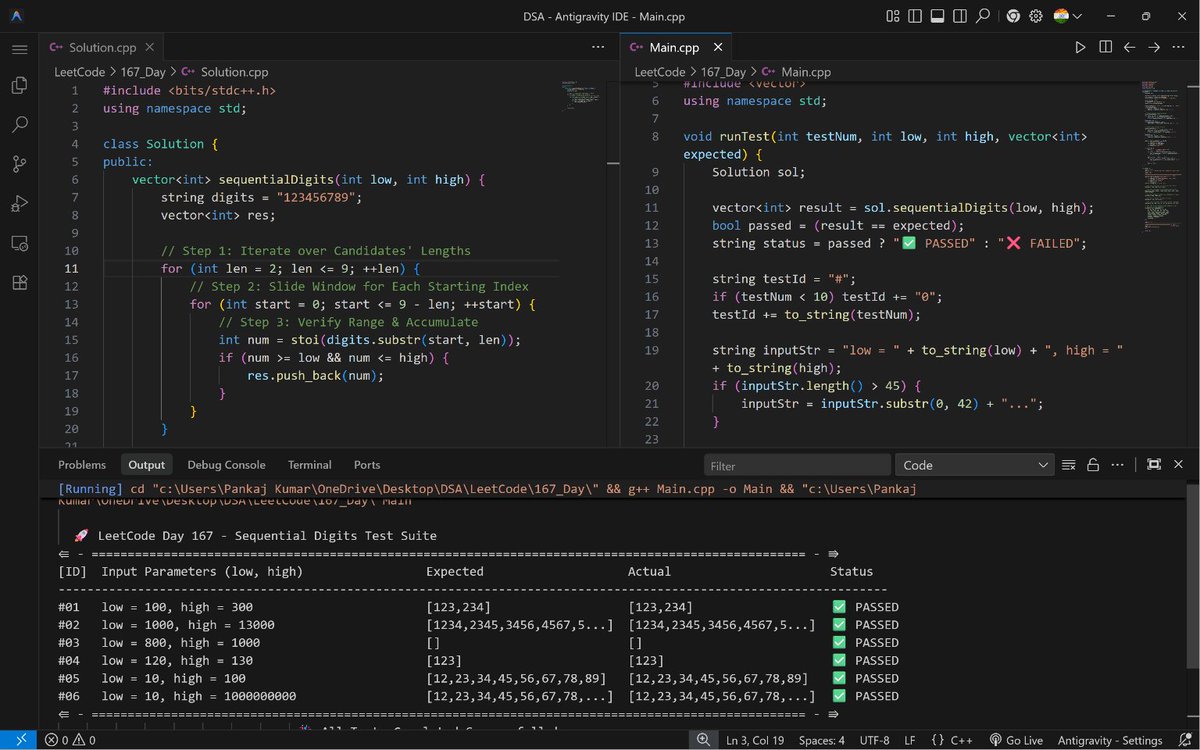The image size is (1200, 750).
Task: Click the Customize Layout icon in title bar
Action: coord(892,16)
